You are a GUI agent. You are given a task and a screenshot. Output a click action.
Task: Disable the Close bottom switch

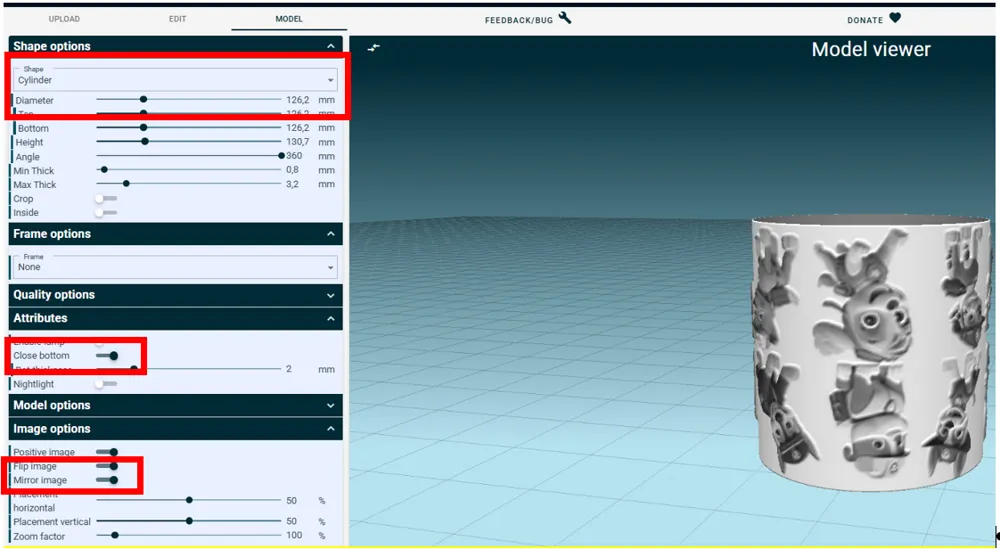(107, 356)
